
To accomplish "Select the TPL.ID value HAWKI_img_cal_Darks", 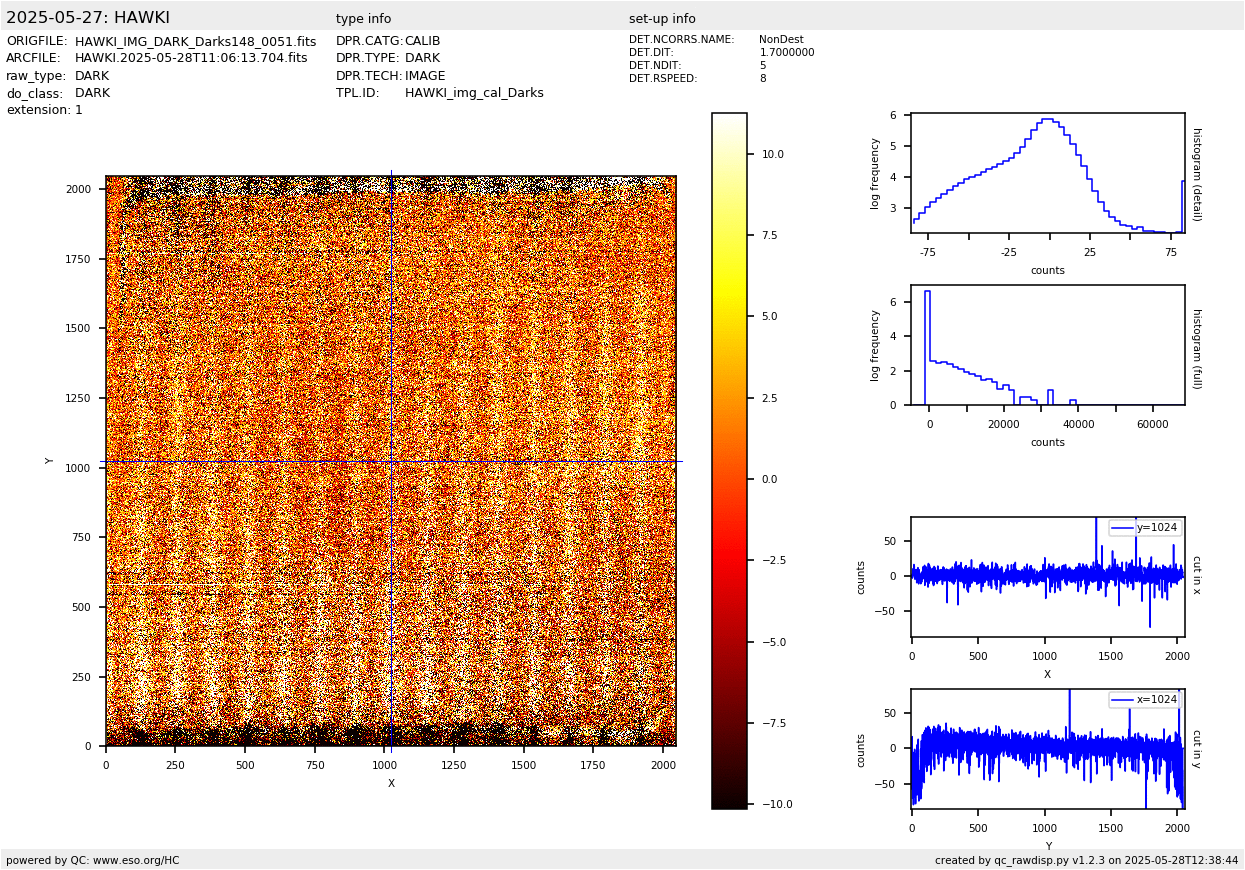I will (474, 93).
